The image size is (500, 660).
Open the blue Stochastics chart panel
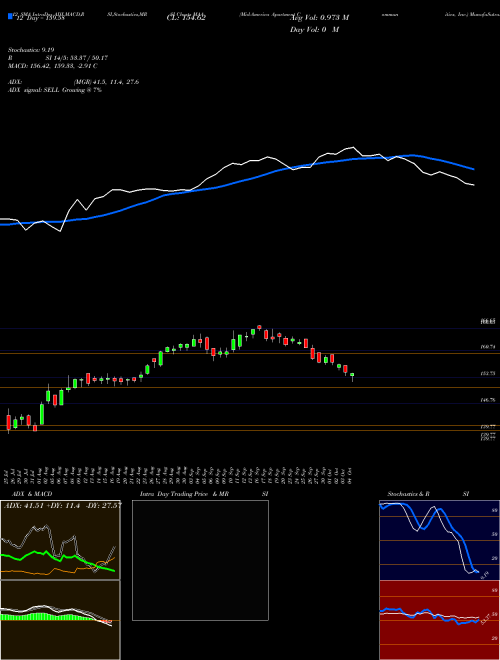(x=439, y=540)
